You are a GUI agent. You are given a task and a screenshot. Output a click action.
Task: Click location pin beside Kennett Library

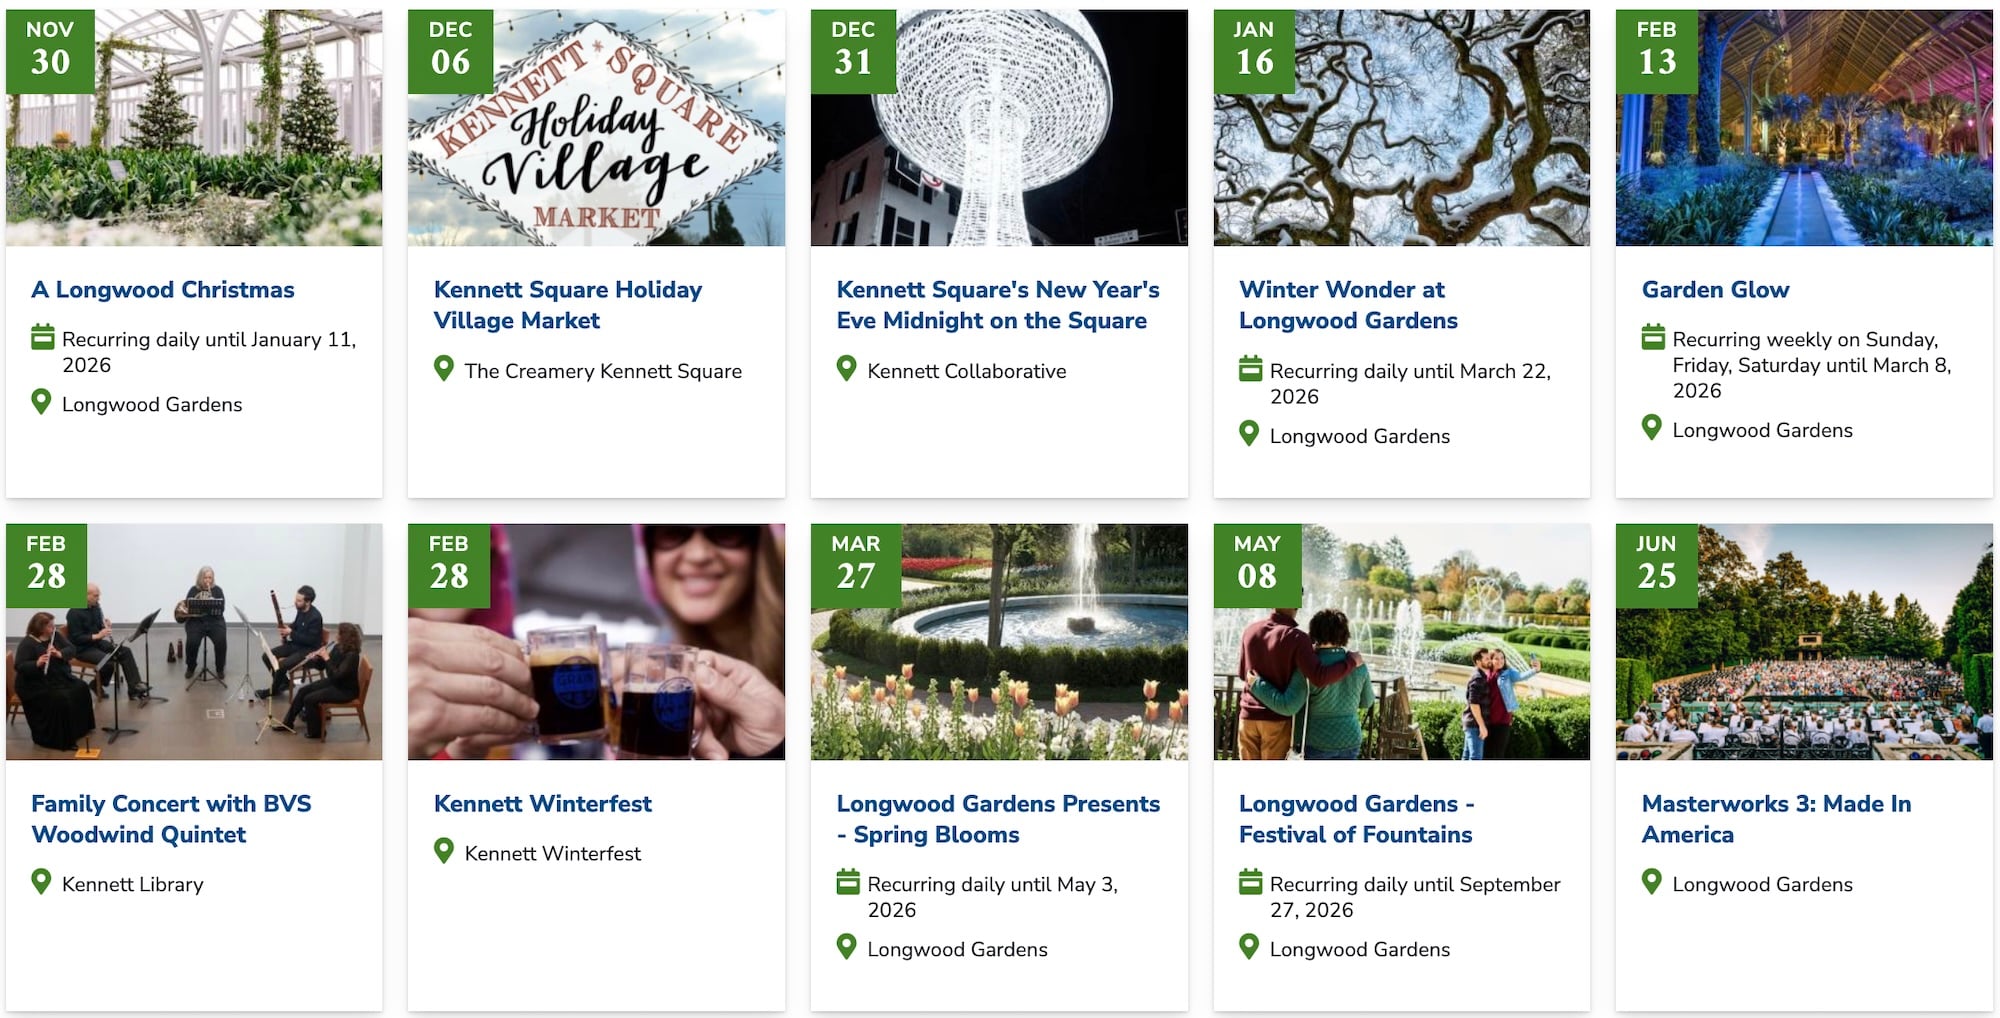point(41,882)
